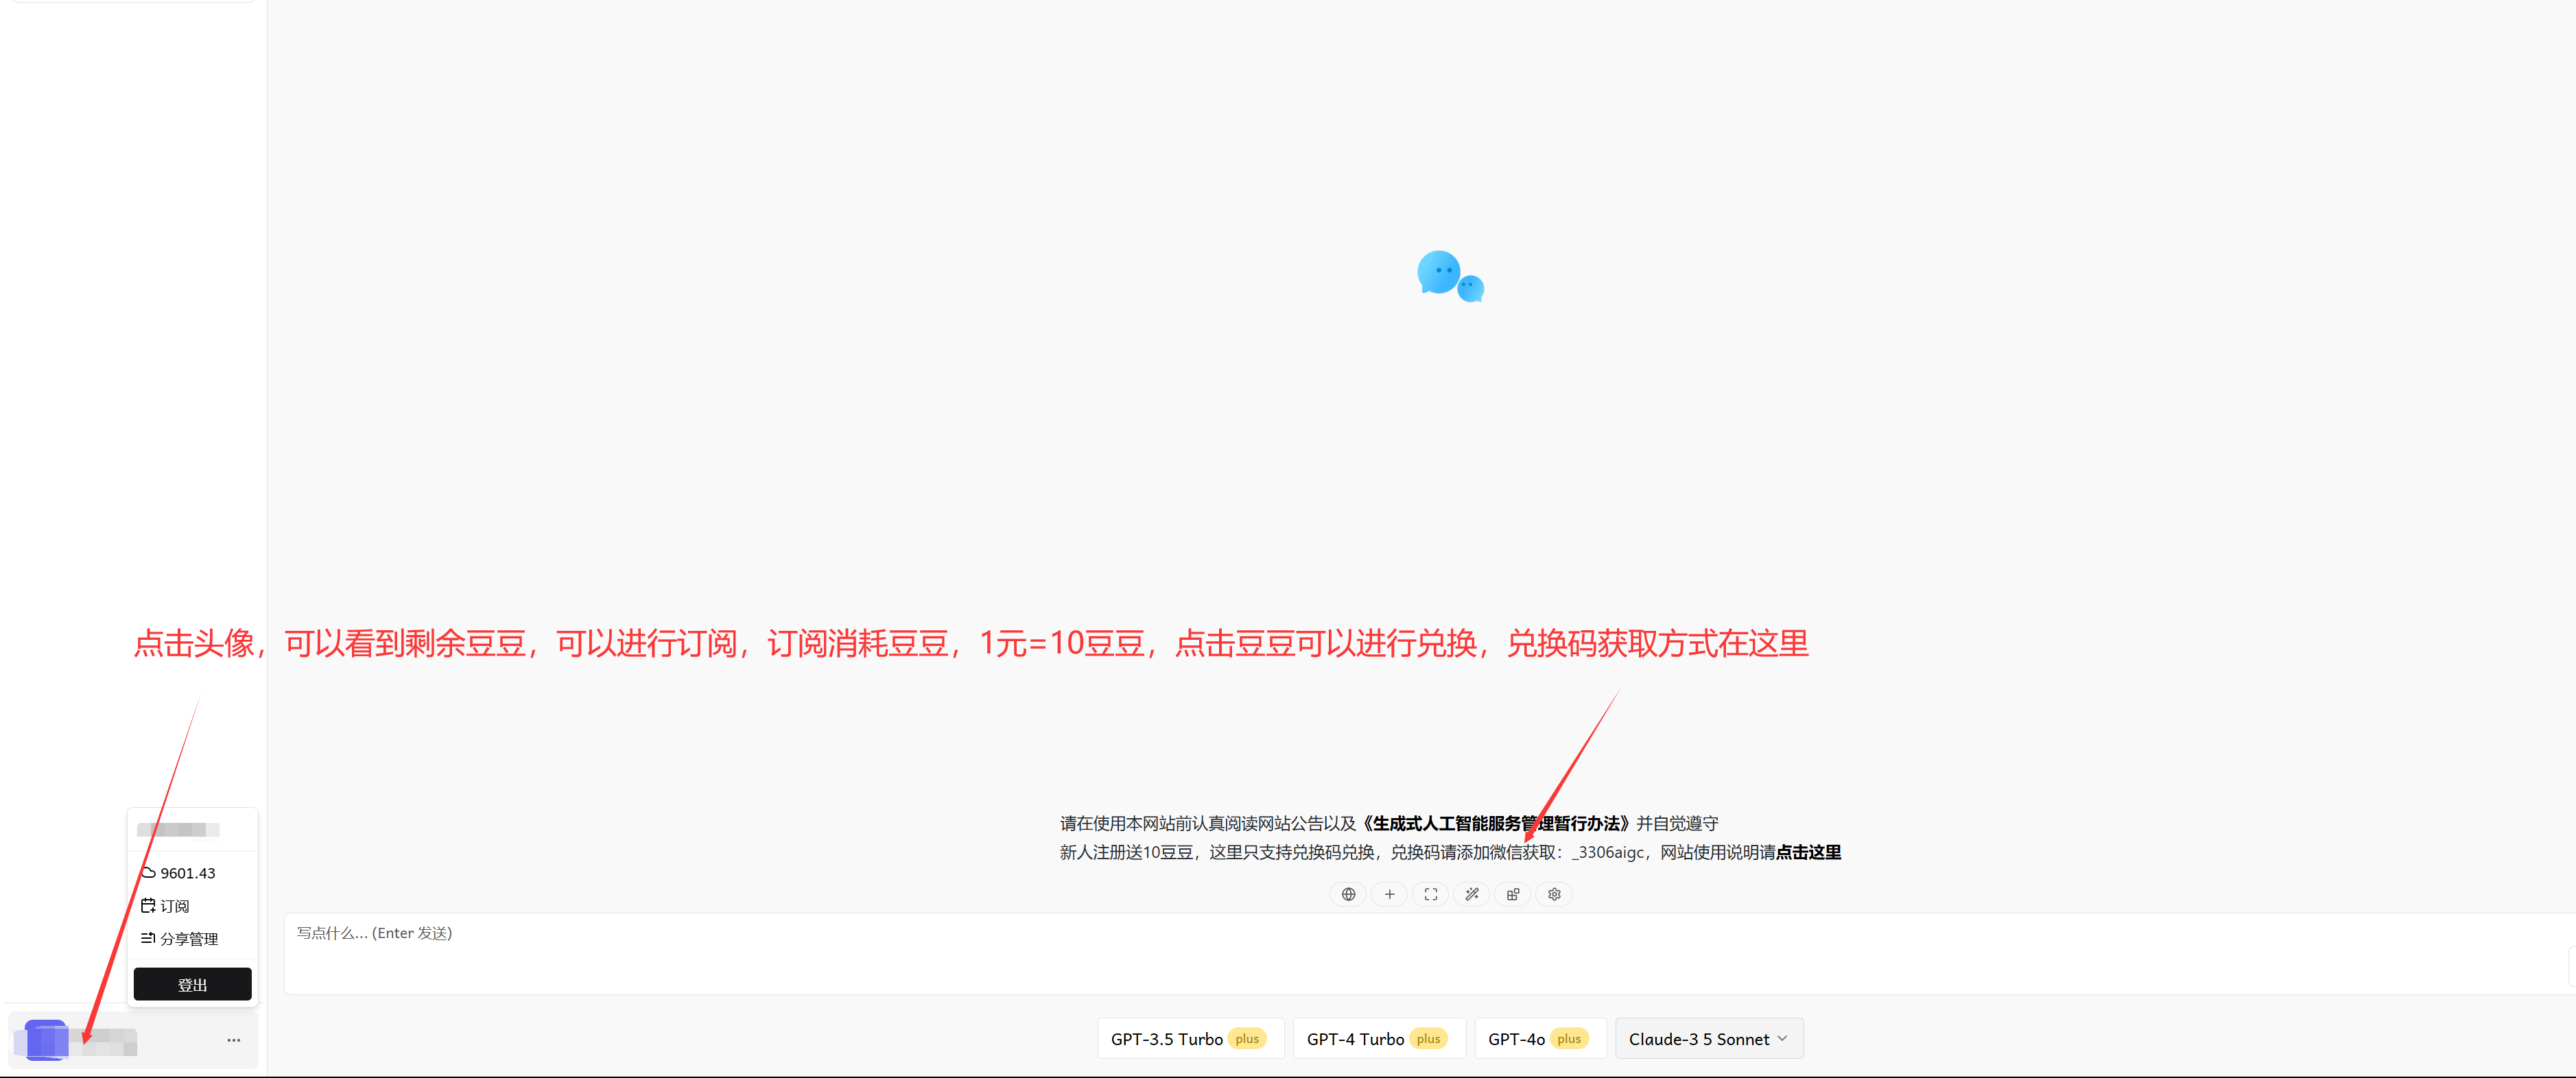
Task: Expand the Claude-3 5 Sonnet dropdown
Action: click(x=1708, y=1039)
